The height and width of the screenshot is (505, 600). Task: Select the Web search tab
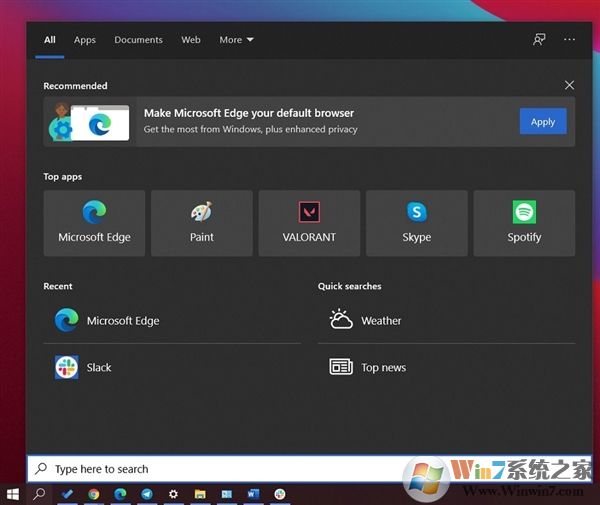coord(191,40)
